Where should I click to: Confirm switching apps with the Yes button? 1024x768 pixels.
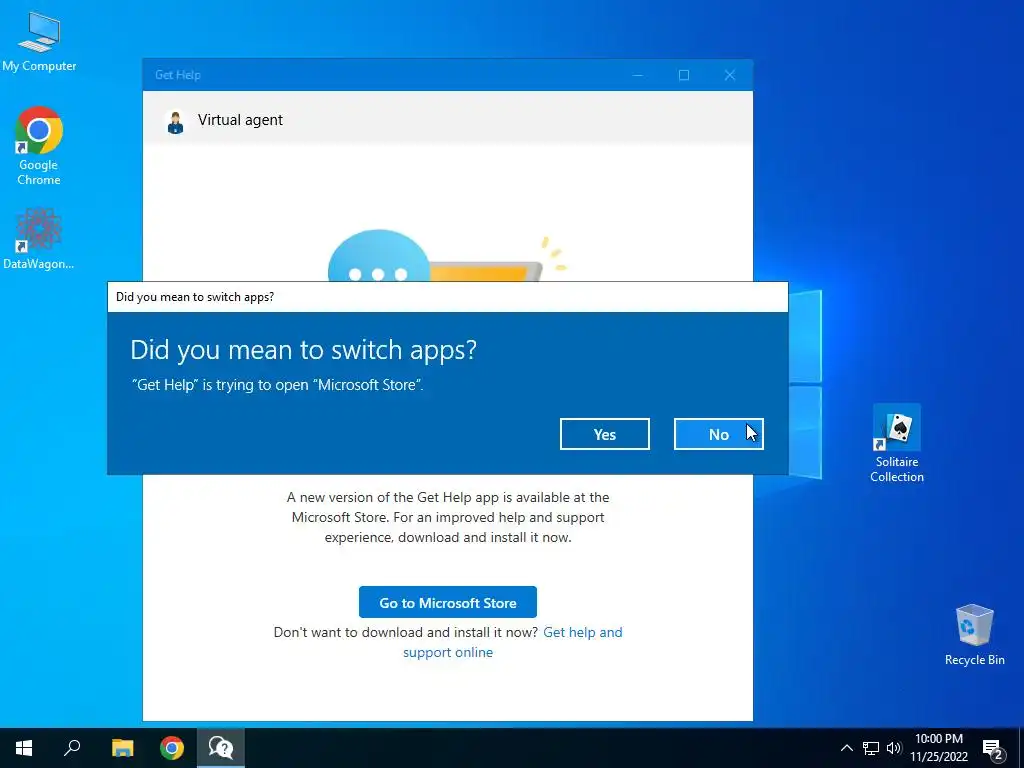pyautogui.click(x=605, y=434)
